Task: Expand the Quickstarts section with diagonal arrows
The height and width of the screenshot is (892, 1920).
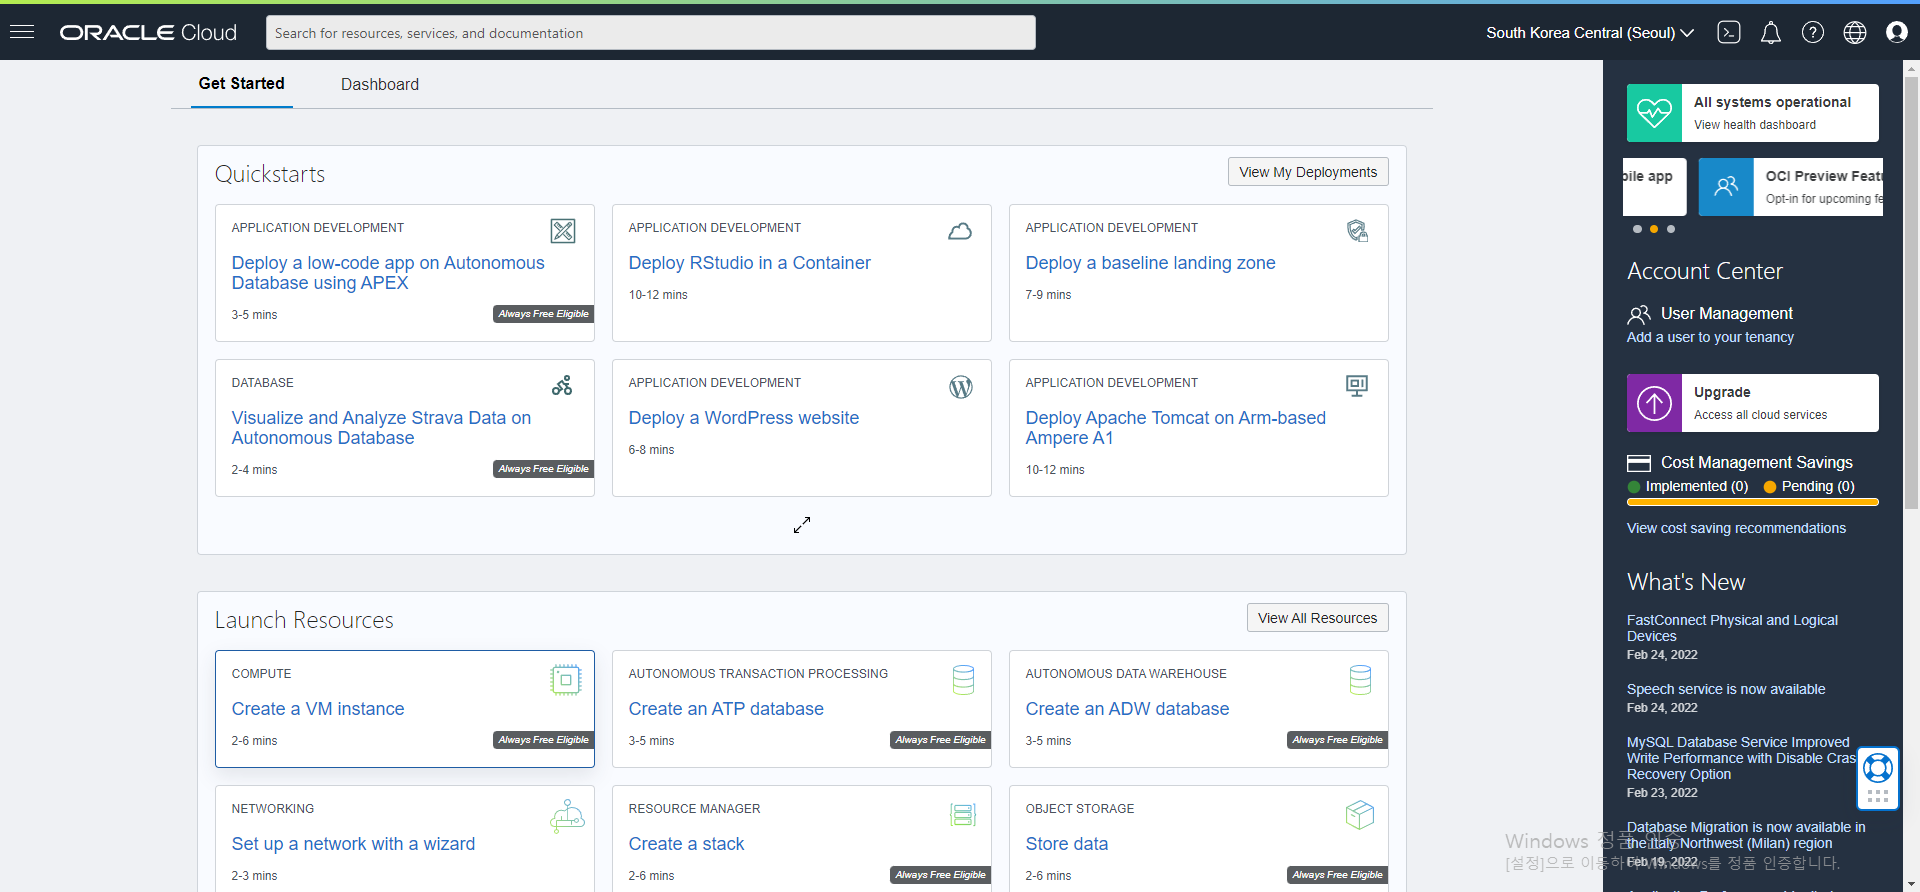Action: (x=802, y=525)
